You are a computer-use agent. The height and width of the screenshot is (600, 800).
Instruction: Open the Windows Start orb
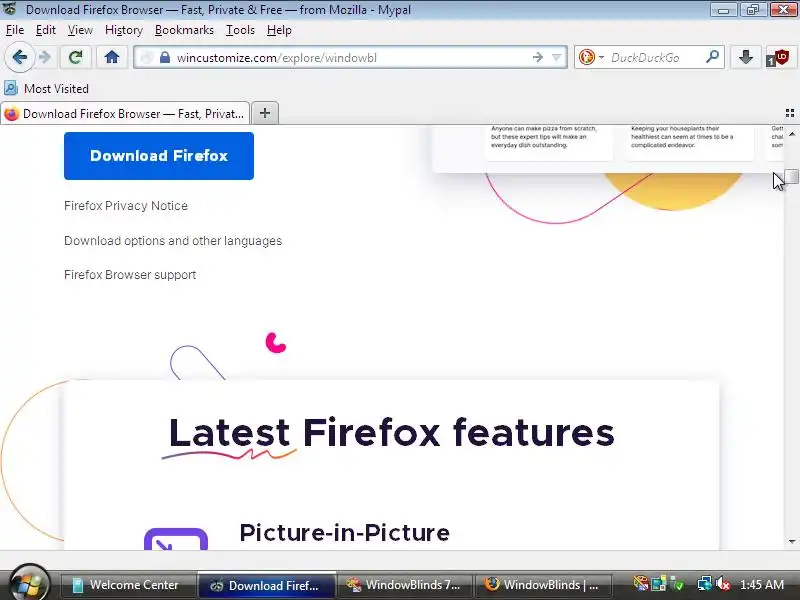(x=29, y=583)
